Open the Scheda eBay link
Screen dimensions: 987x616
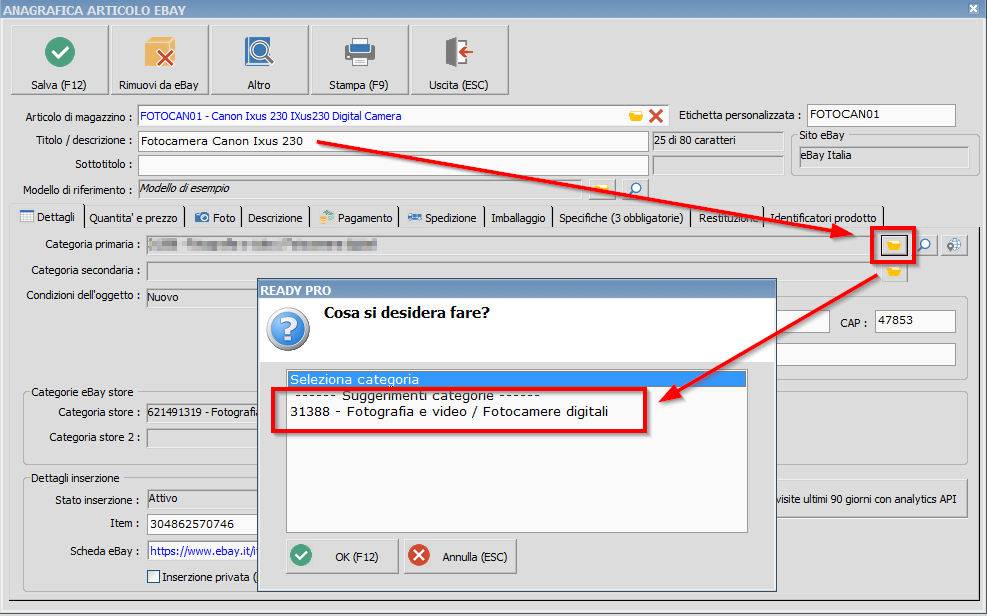(204, 551)
